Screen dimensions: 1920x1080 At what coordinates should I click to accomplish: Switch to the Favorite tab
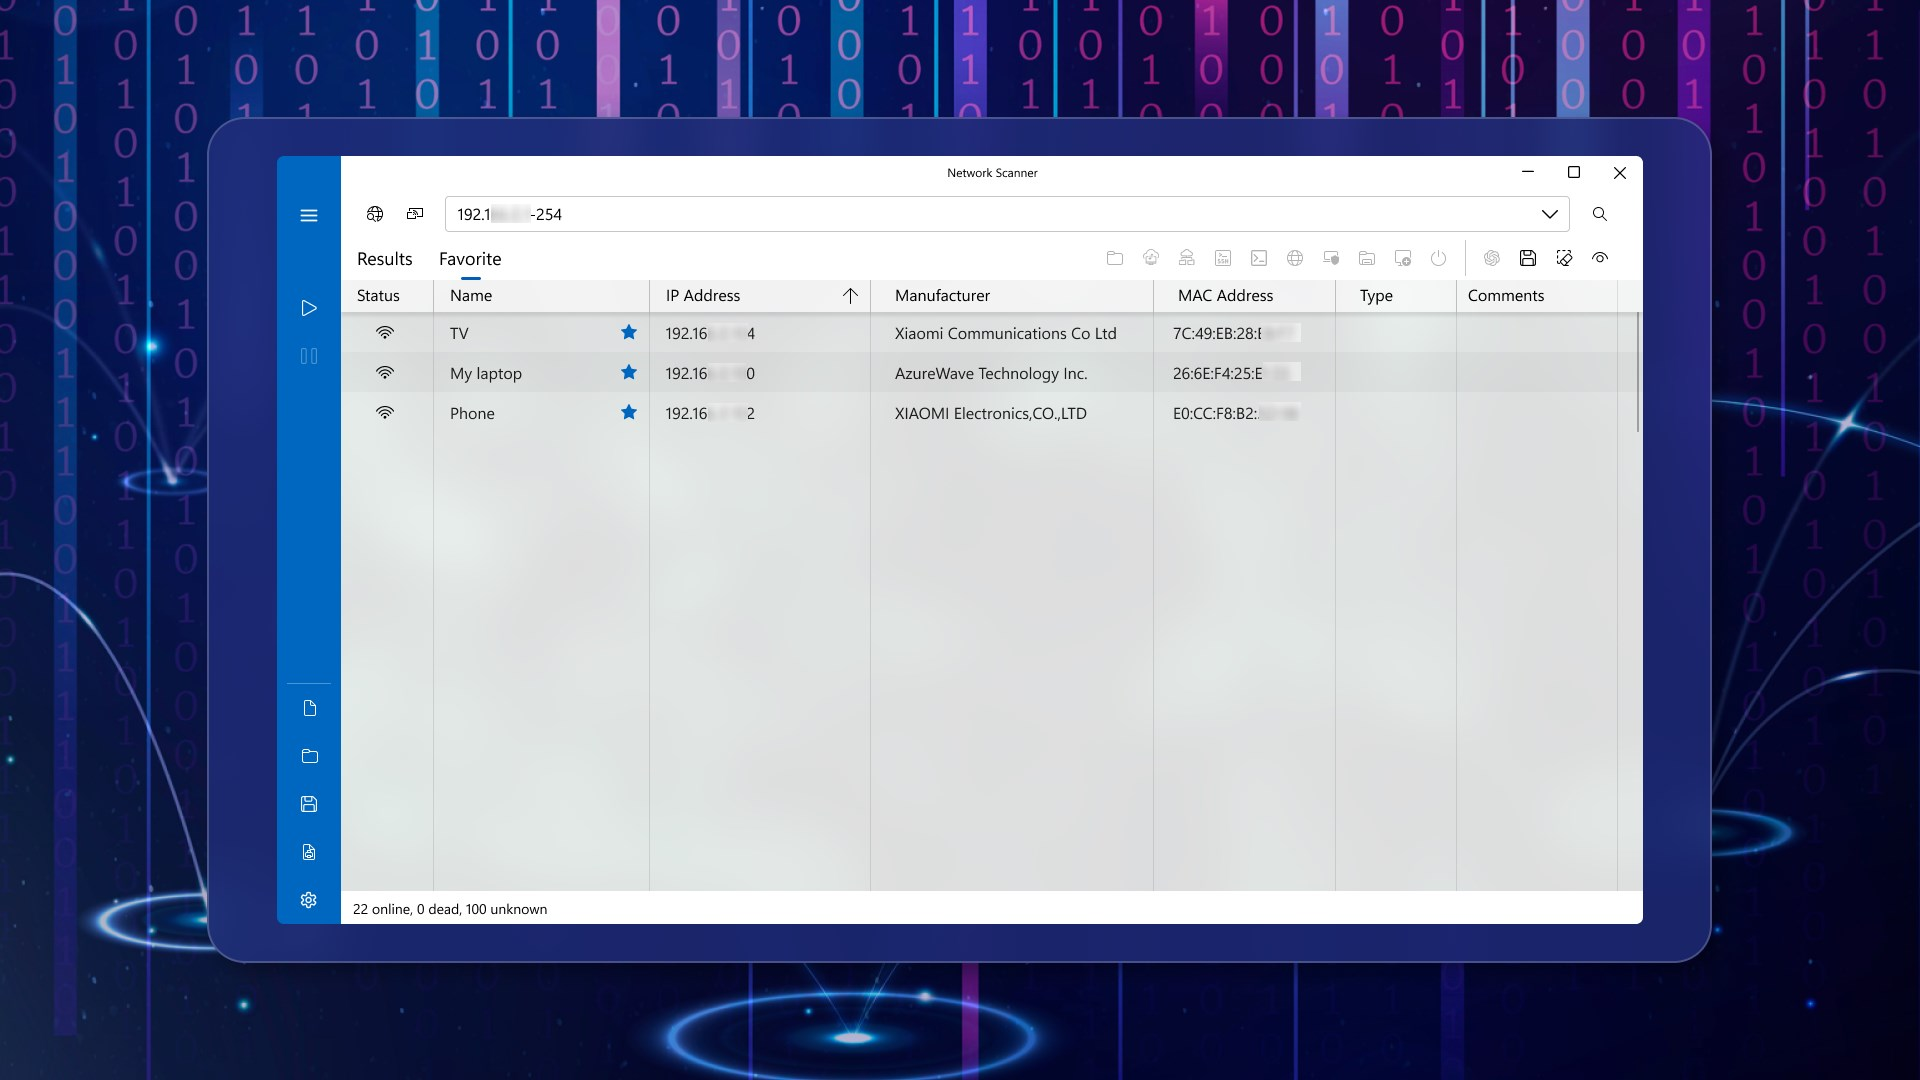click(470, 259)
